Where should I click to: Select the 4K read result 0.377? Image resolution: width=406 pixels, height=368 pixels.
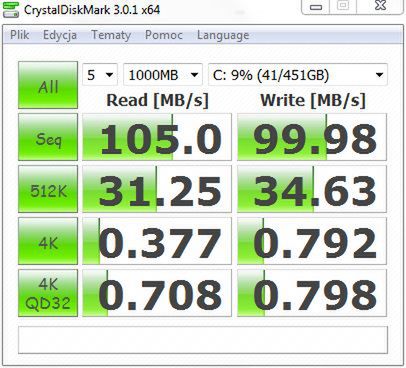tap(157, 241)
